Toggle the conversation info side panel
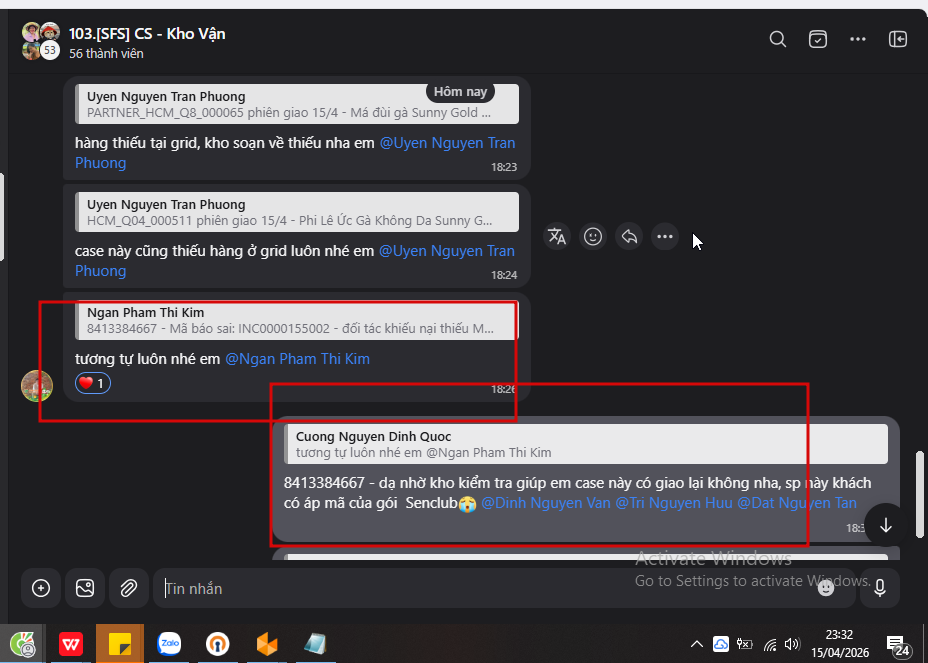The height and width of the screenshot is (663, 928). 898,40
